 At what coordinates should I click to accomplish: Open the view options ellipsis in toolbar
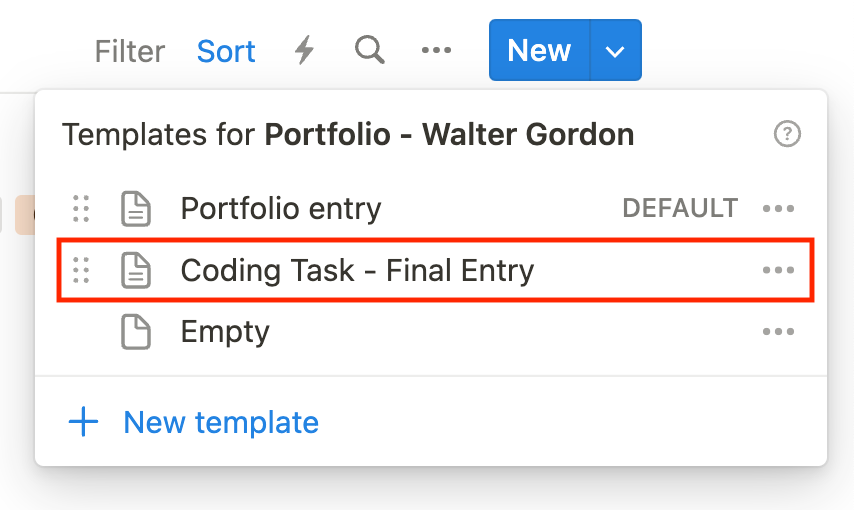click(x=436, y=50)
